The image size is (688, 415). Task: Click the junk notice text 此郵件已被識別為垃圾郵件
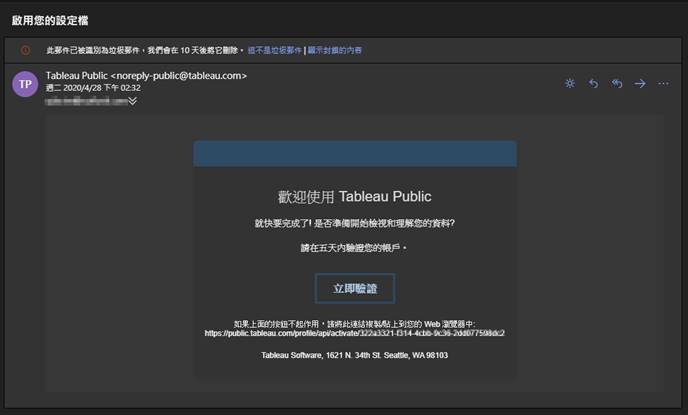tap(145, 50)
